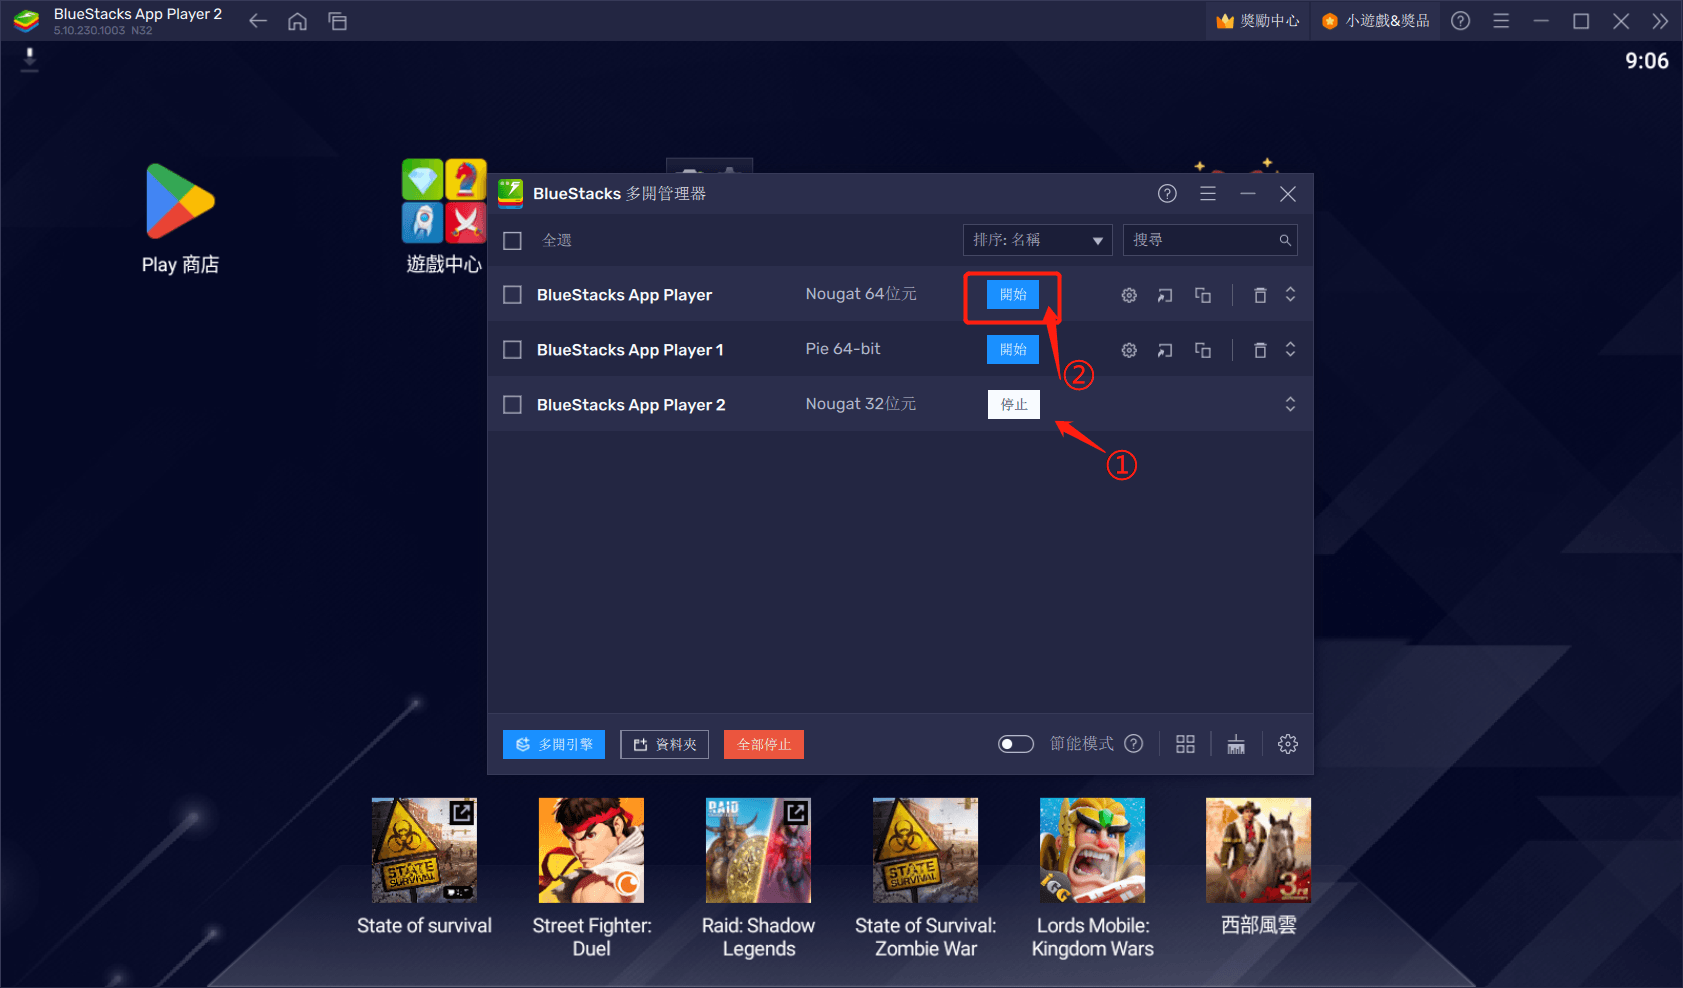Start the Nougat 64 BlueStacks App Player instance
The height and width of the screenshot is (988, 1683).
coord(1013,295)
